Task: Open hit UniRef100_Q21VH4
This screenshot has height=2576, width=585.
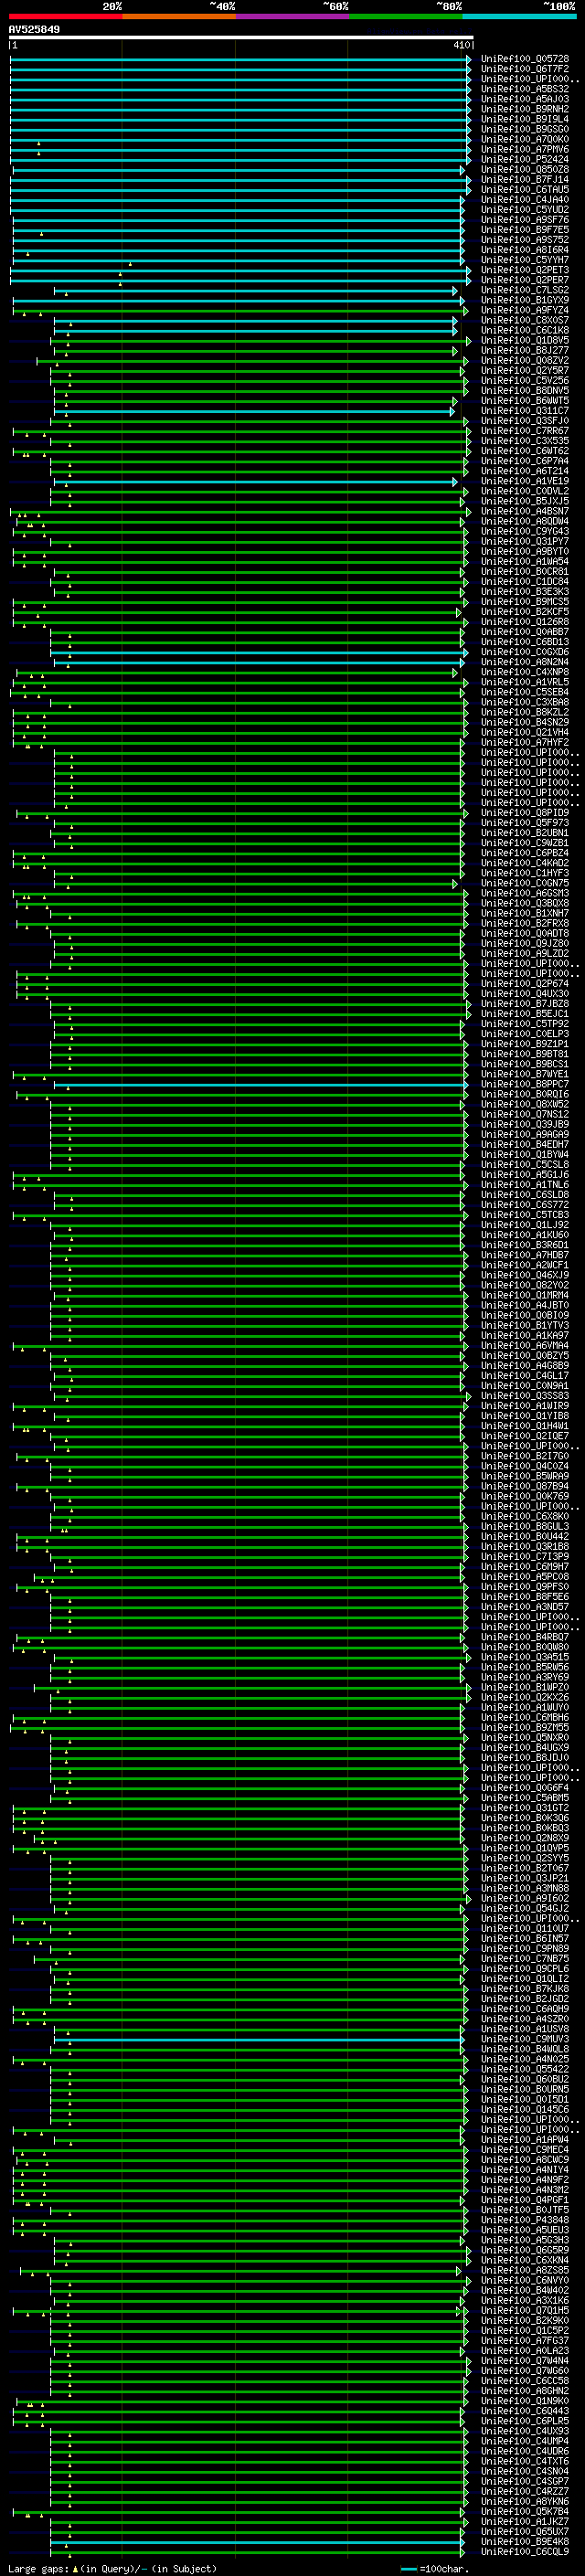Action: pyautogui.click(x=524, y=732)
